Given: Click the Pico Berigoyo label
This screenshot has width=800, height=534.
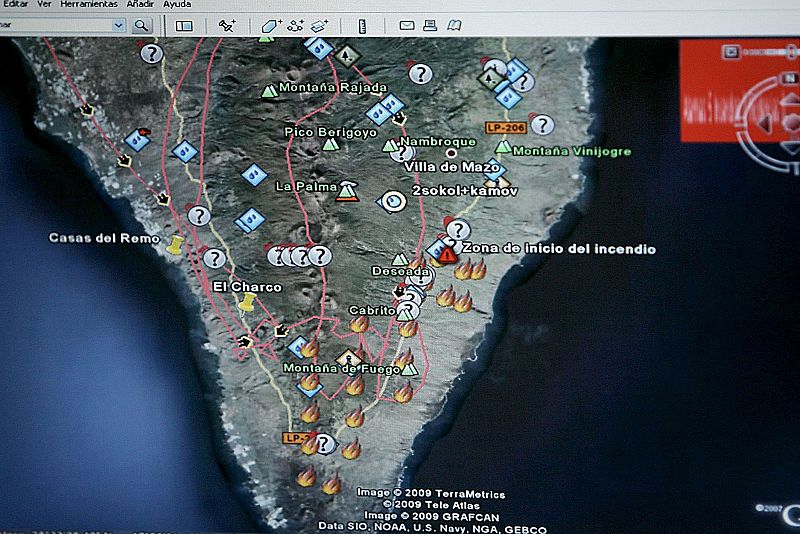Looking at the screenshot, I should [x=331, y=132].
